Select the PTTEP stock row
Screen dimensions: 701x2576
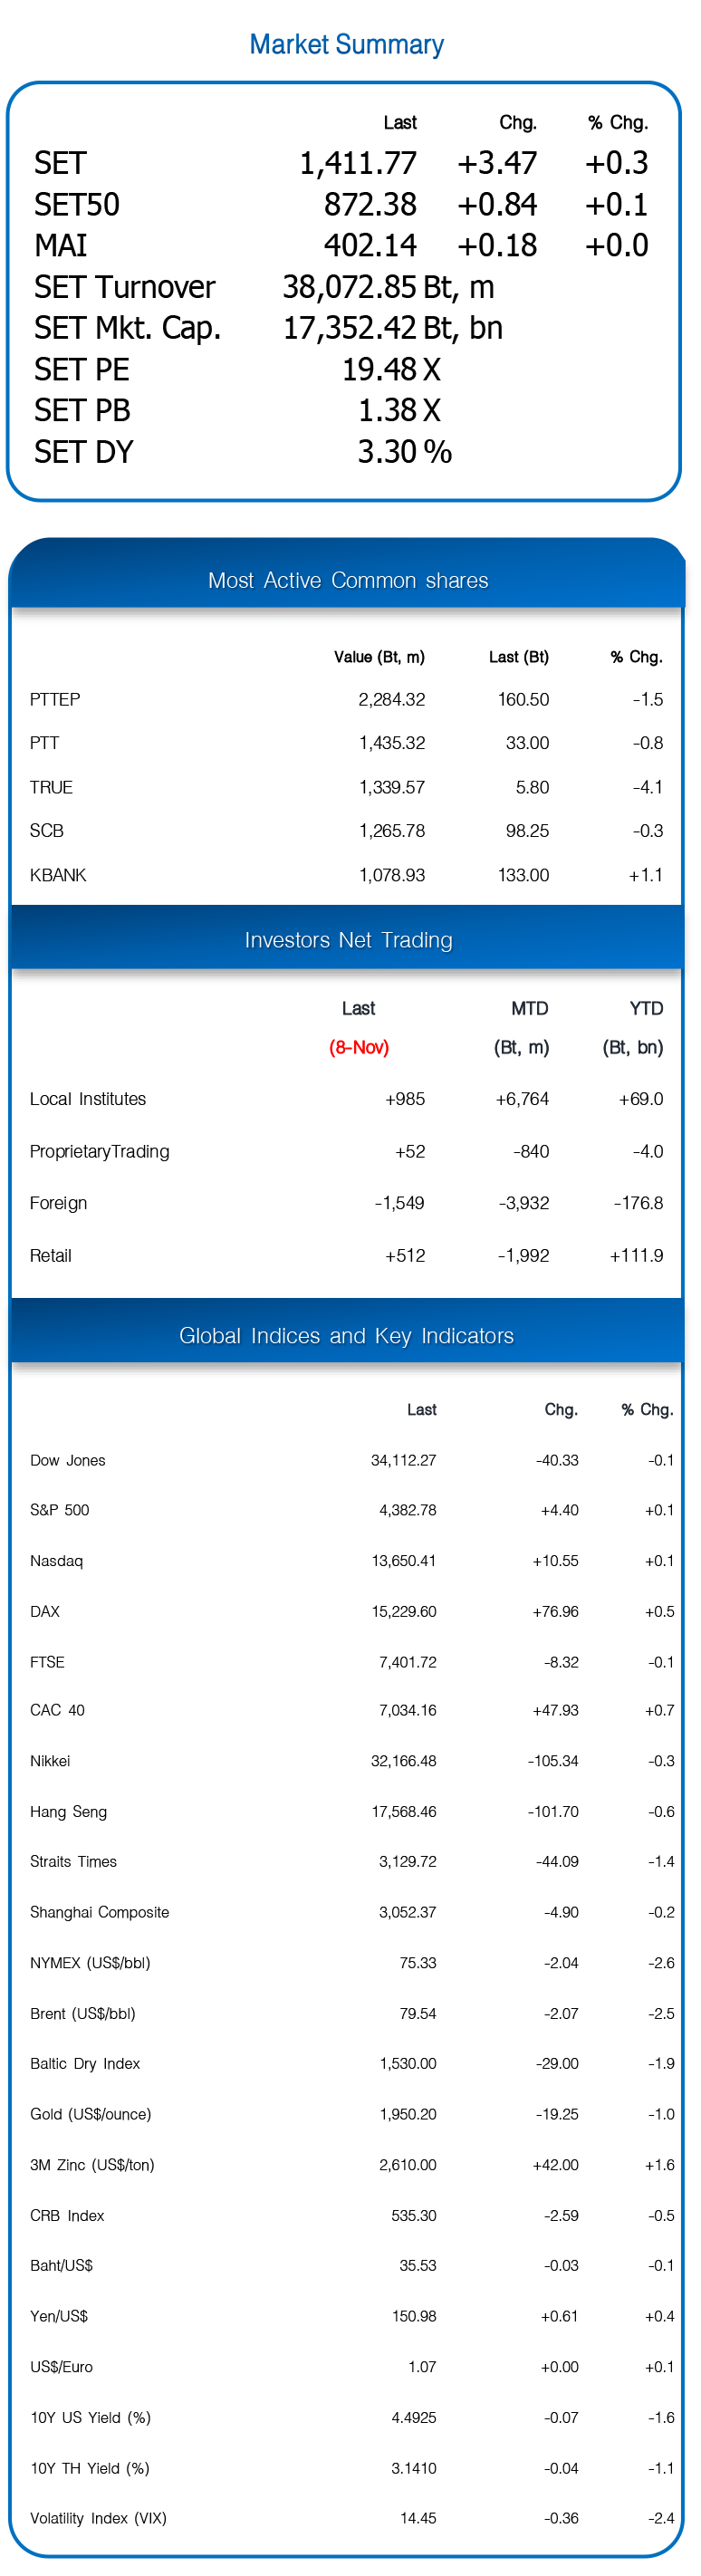pos(346,700)
